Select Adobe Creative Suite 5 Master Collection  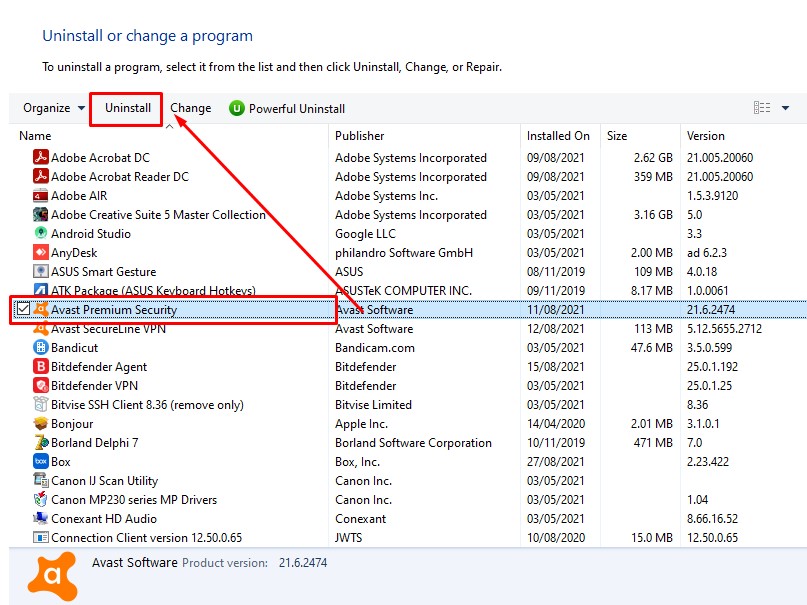point(408,215)
